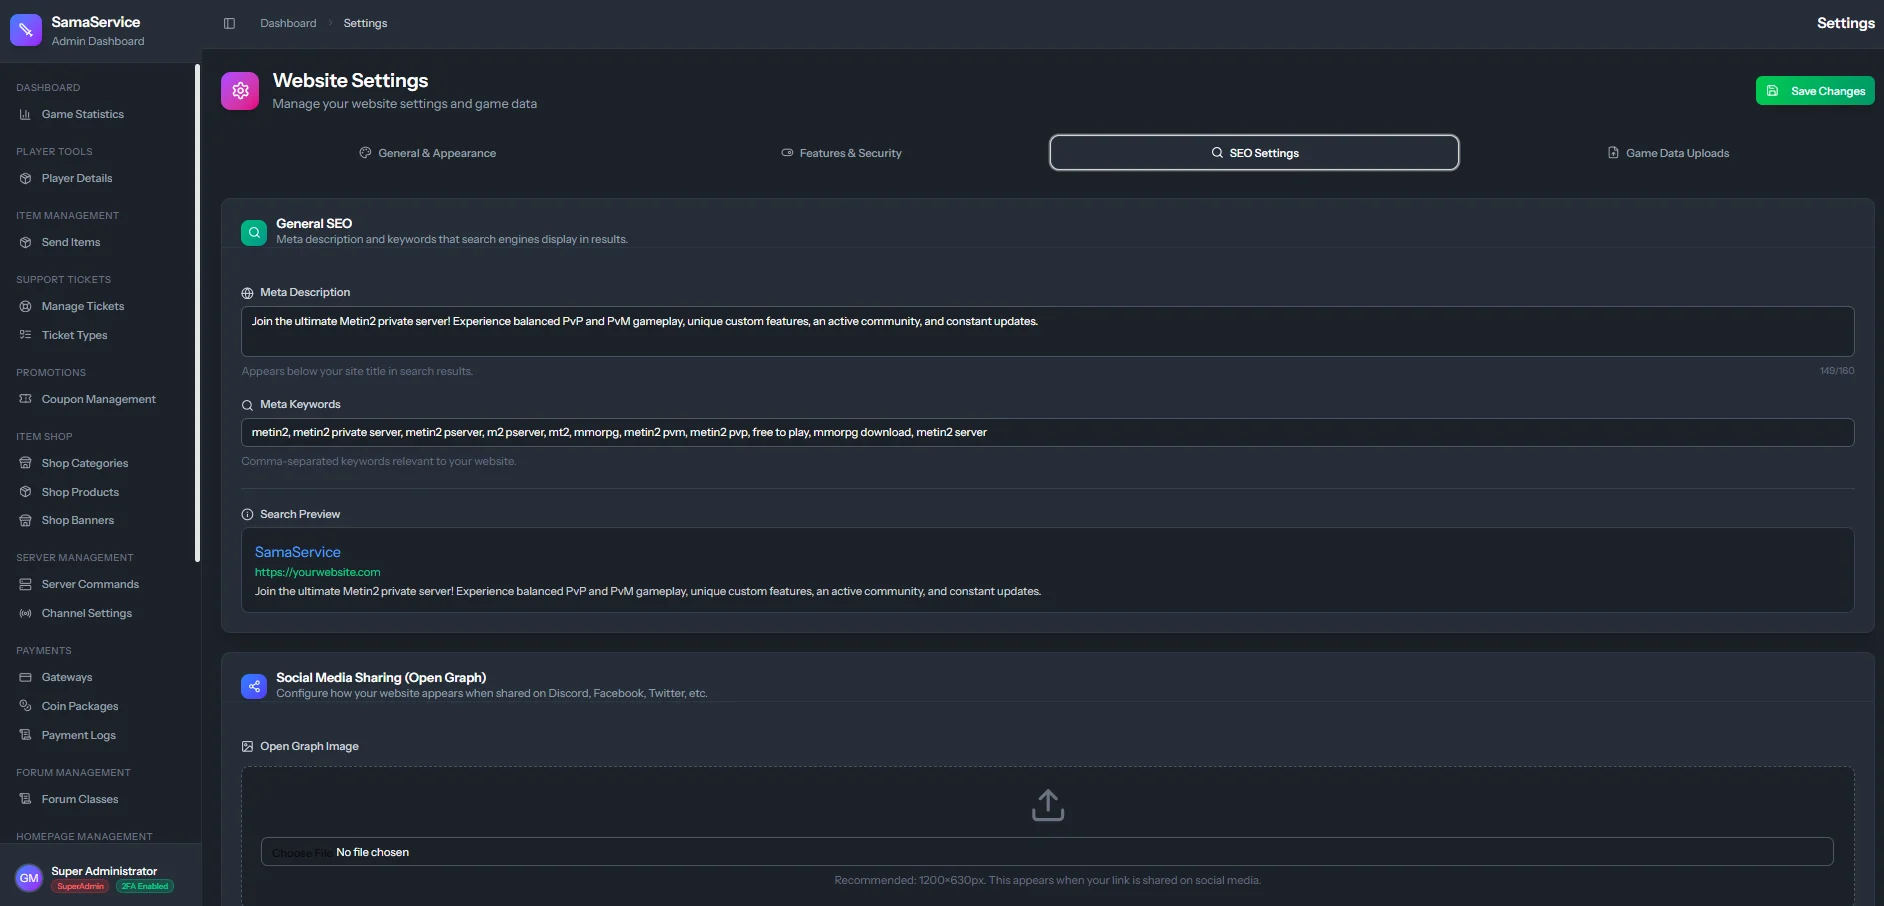Click the Payment Logs icon
The width and height of the screenshot is (1884, 906).
coord(25,735)
